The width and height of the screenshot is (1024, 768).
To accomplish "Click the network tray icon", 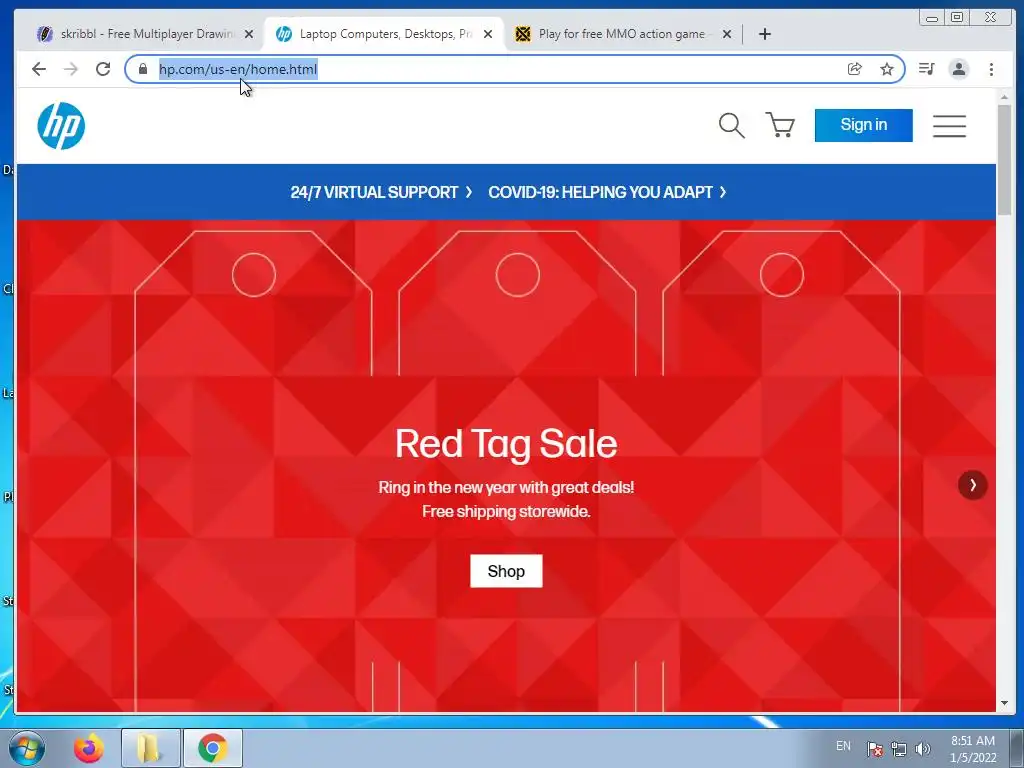I will [899, 748].
